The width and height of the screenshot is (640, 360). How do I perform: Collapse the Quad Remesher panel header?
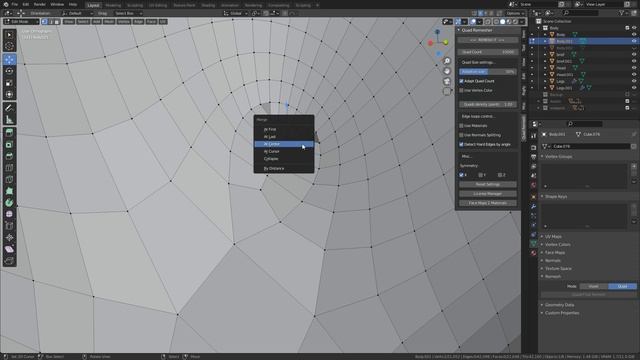click(488, 30)
